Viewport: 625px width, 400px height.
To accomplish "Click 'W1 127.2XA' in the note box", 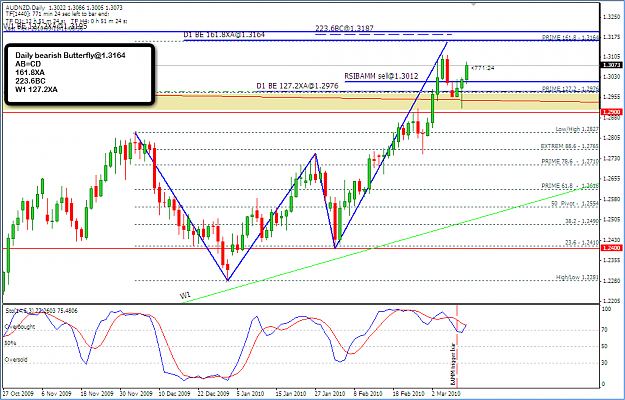I will [36, 90].
